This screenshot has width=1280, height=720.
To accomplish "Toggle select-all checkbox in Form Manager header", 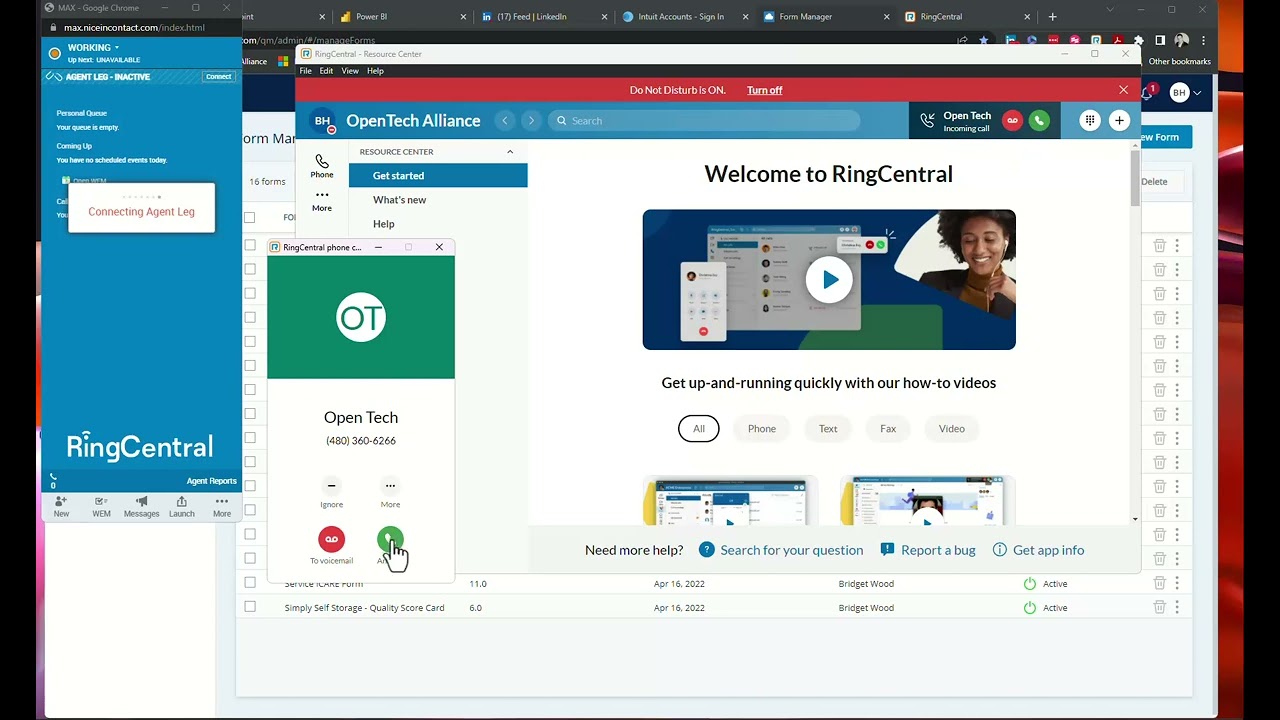I will click(250, 217).
